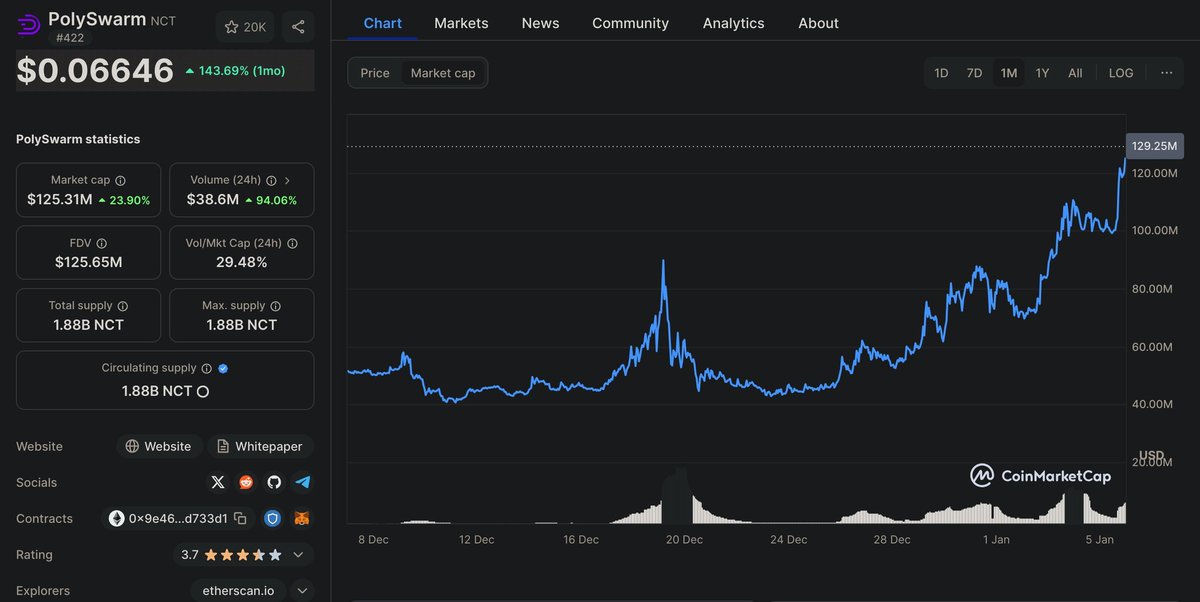Show info icon next to FDV
Screen dimensions: 1200x602
tap(101, 243)
